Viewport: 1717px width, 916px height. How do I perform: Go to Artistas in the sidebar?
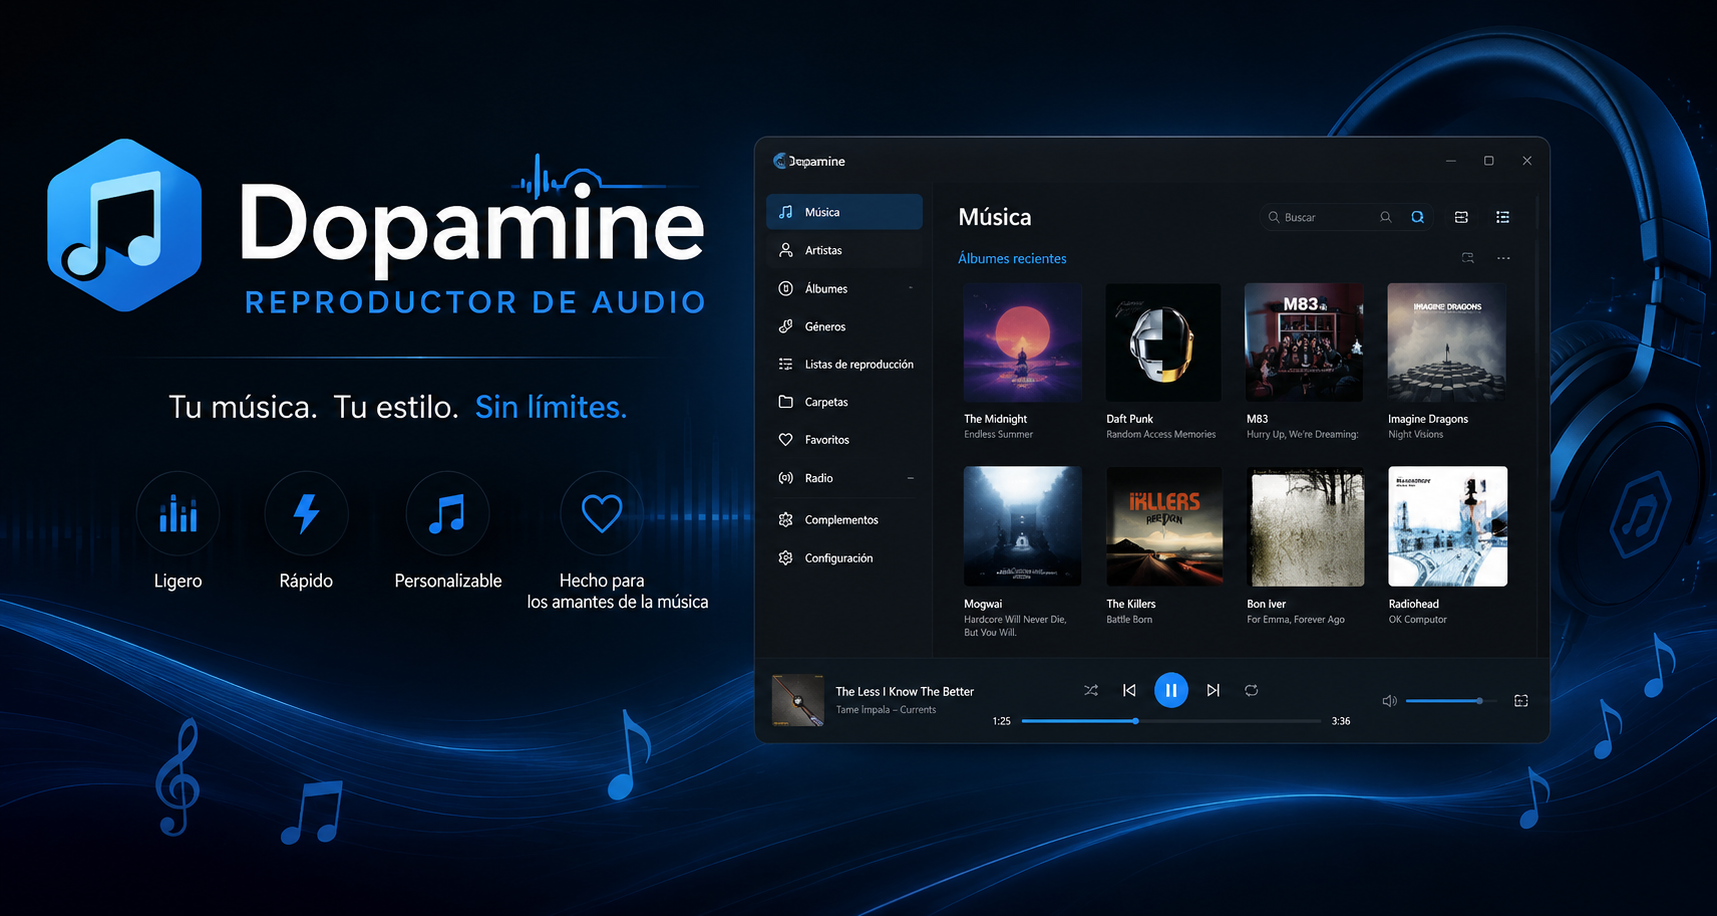click(844, 250)
